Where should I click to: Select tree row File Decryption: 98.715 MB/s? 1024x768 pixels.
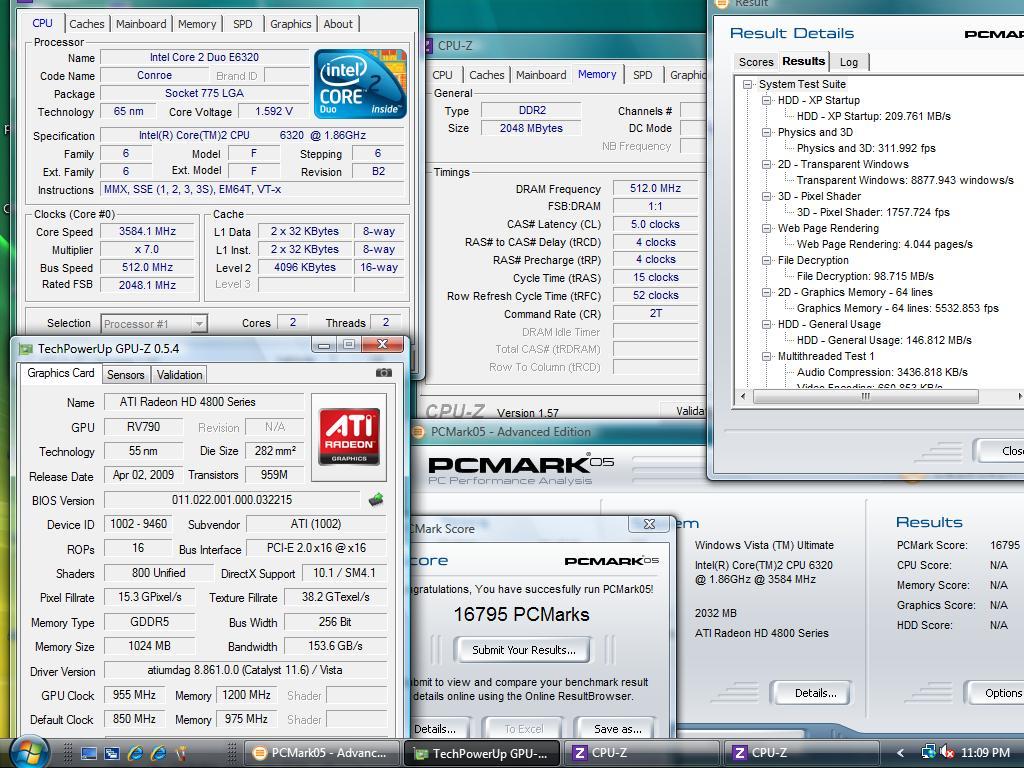865,276
